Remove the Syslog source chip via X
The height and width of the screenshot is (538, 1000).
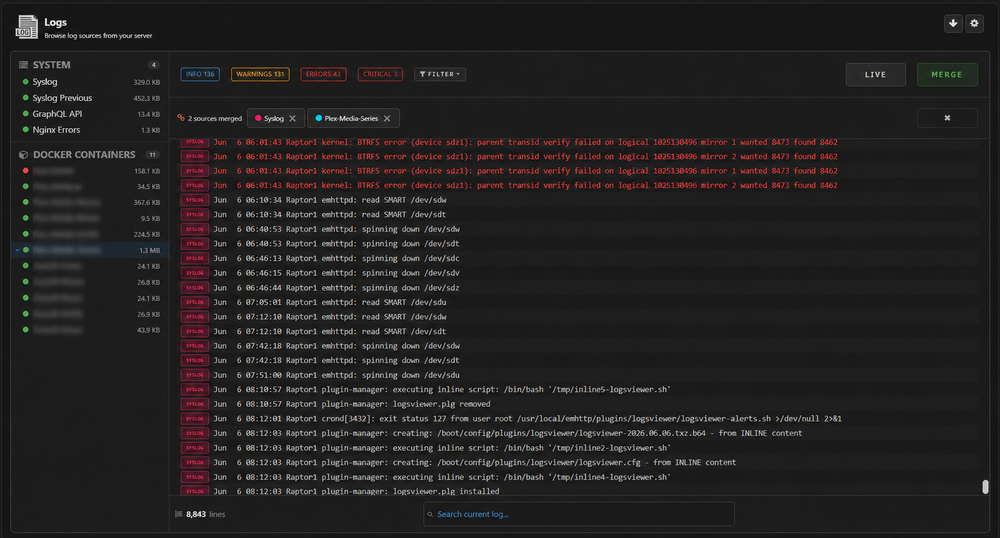click(292, 119)
